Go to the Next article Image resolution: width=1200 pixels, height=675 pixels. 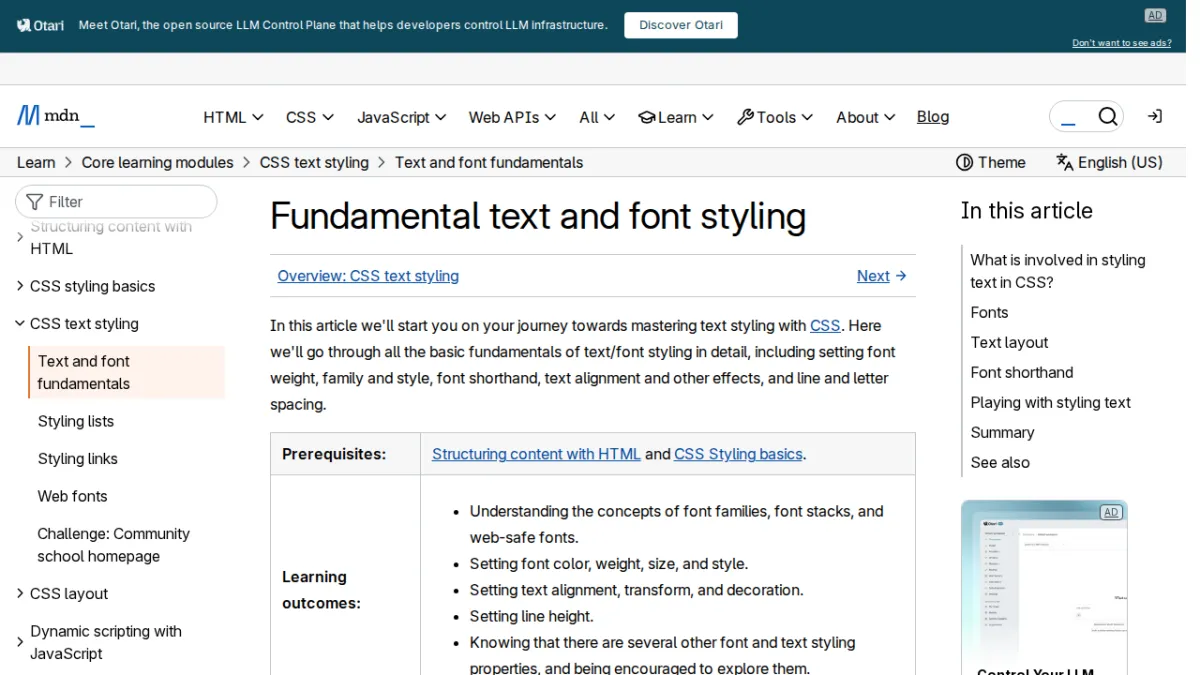[x=882, y=276]
